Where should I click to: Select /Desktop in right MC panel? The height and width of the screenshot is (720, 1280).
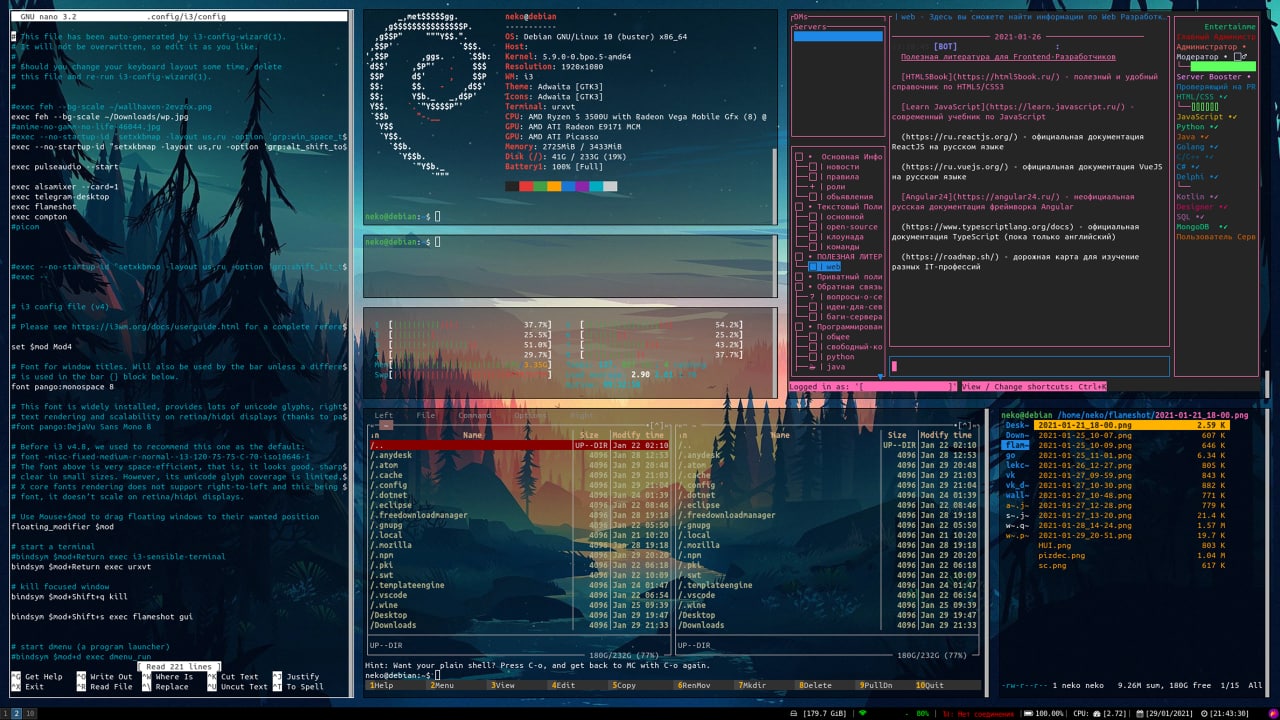click(x=827, y=615)
